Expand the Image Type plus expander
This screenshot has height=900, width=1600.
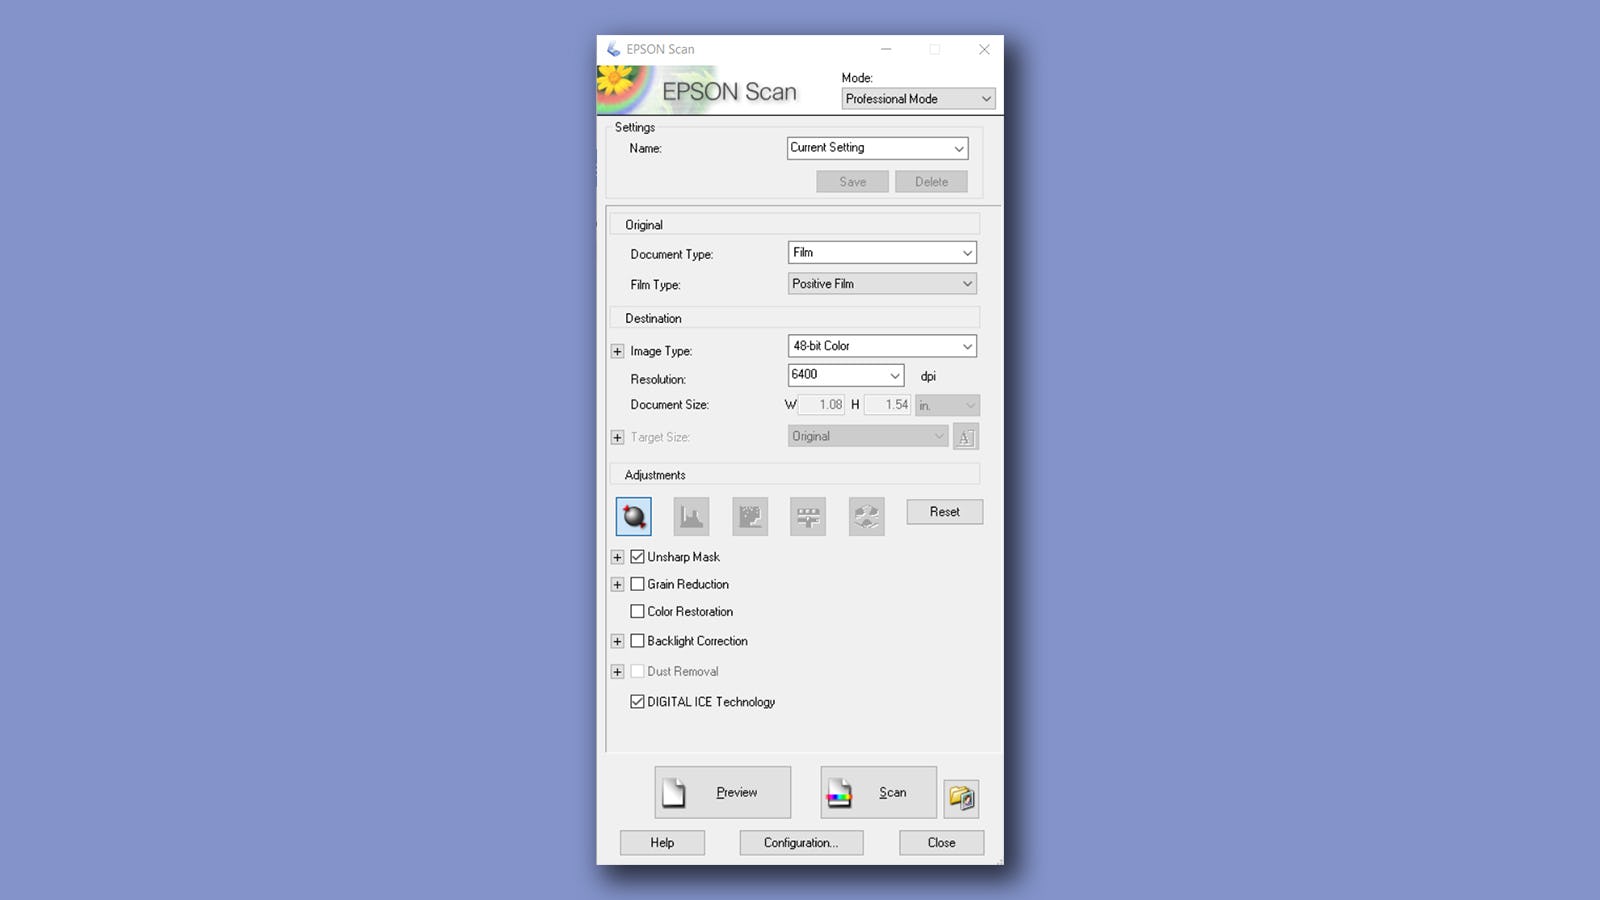[x=617, y=352]
